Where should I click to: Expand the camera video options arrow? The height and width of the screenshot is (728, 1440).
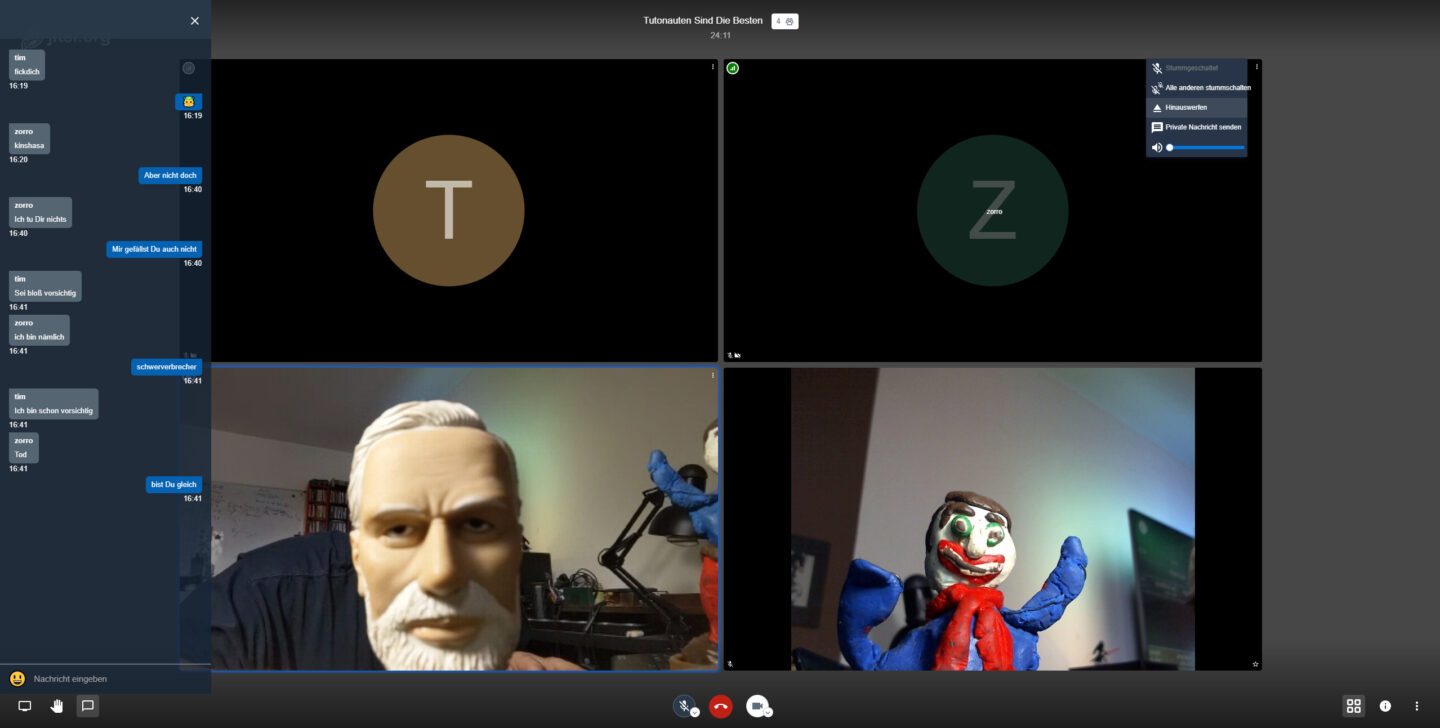(768, 713)
